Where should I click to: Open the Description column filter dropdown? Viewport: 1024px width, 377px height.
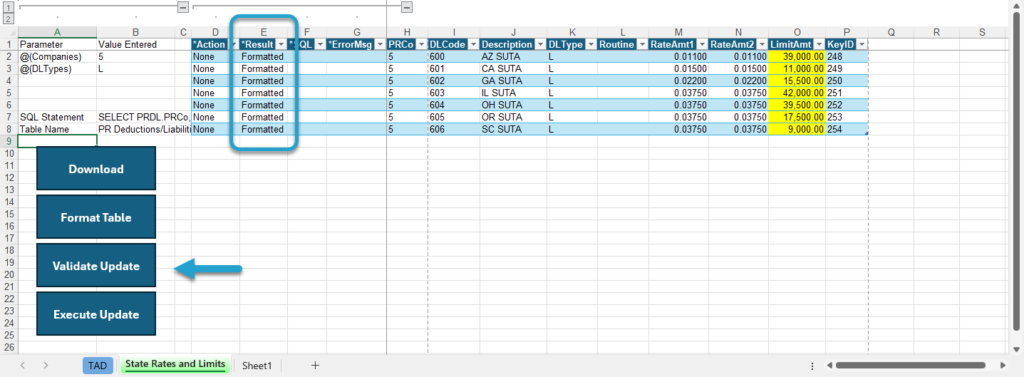pyautogui.click(x=540, y=44)
